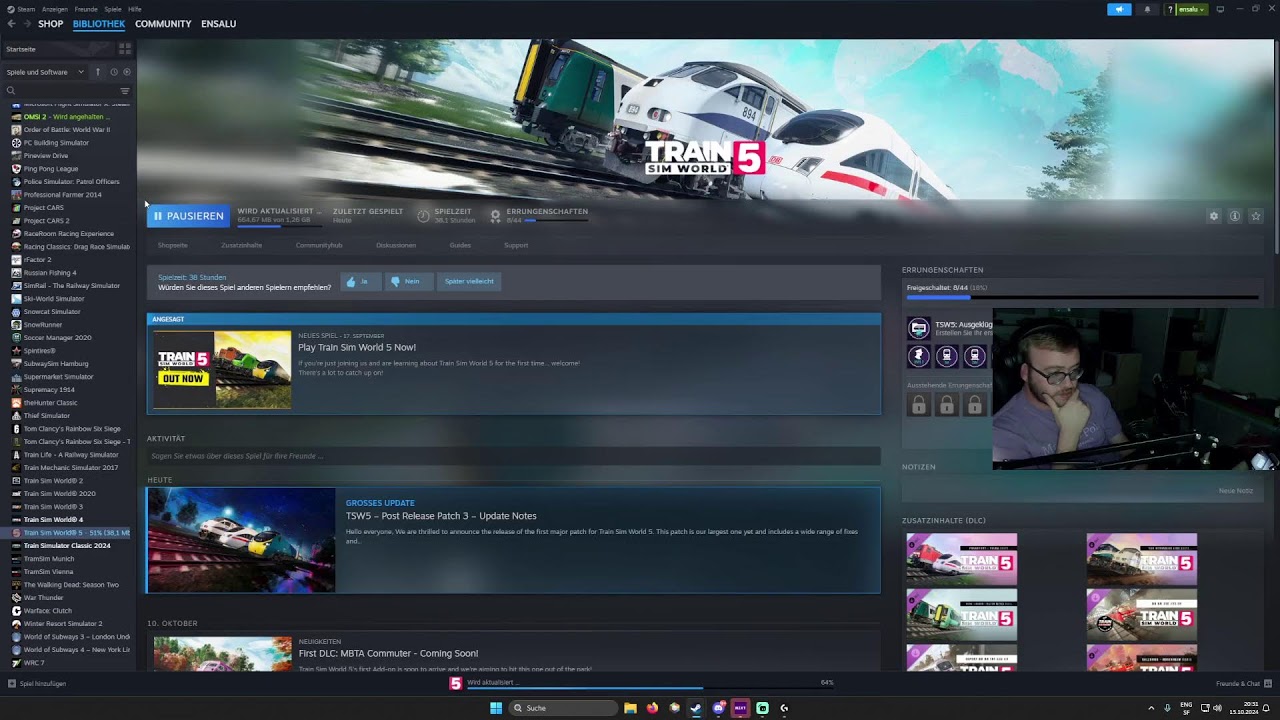
Task: Go to BIBLIOTHEK tab
Action: coord(99,24)
